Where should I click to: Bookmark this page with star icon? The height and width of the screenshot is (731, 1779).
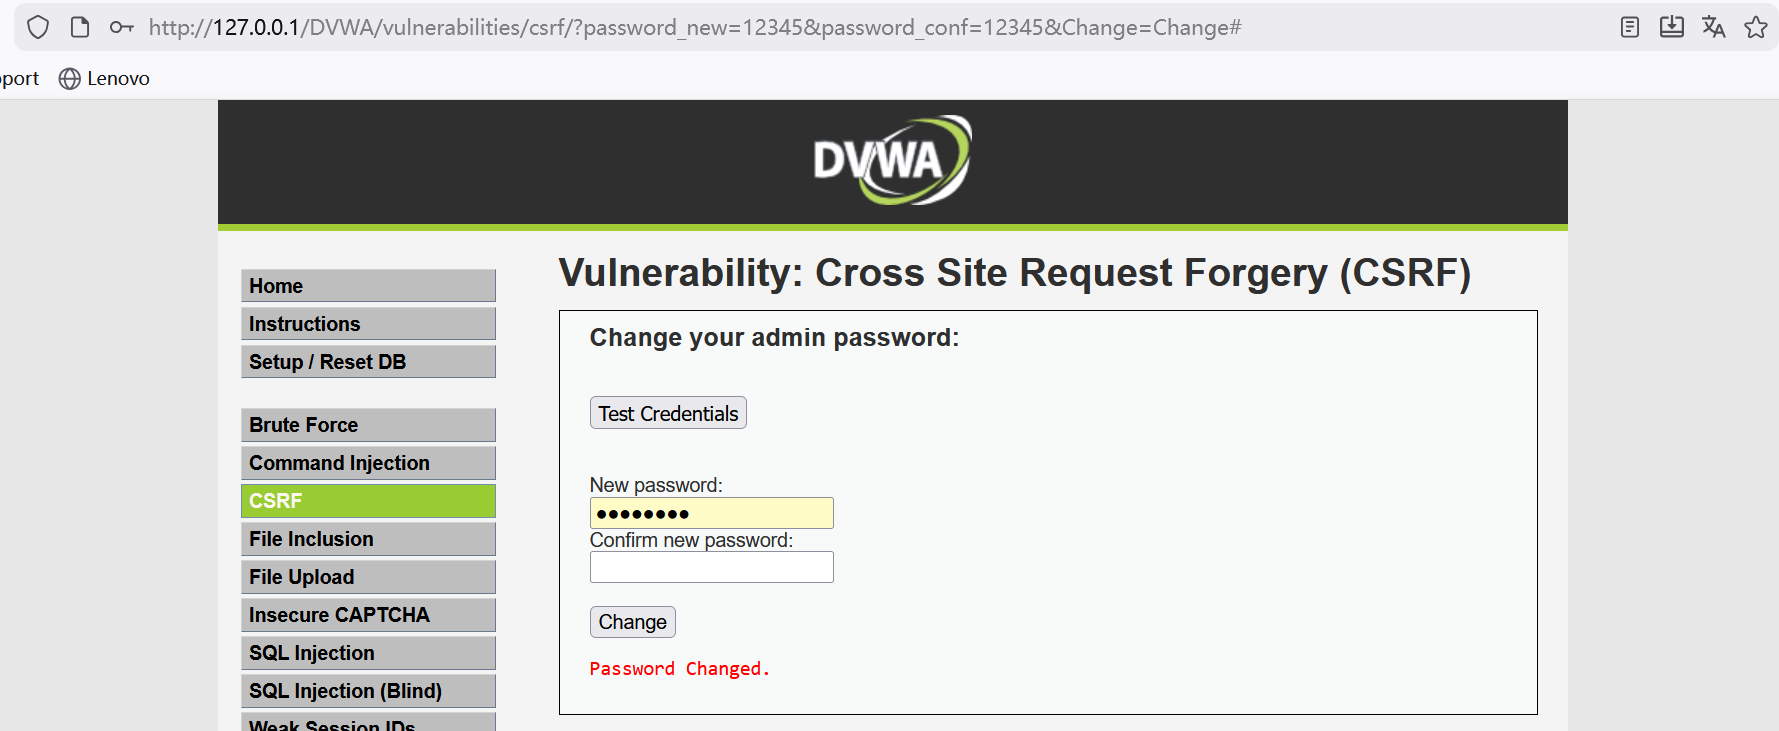(1756, 27)
